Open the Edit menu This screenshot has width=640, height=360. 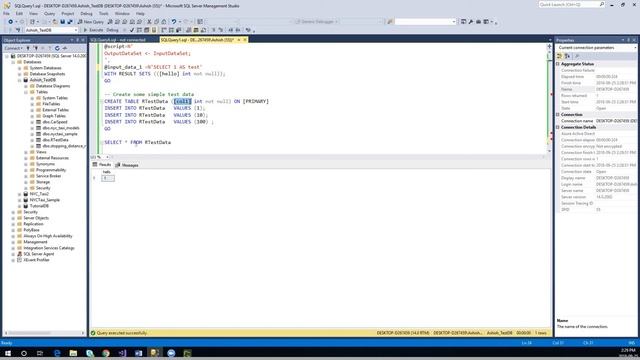point(19,13)
